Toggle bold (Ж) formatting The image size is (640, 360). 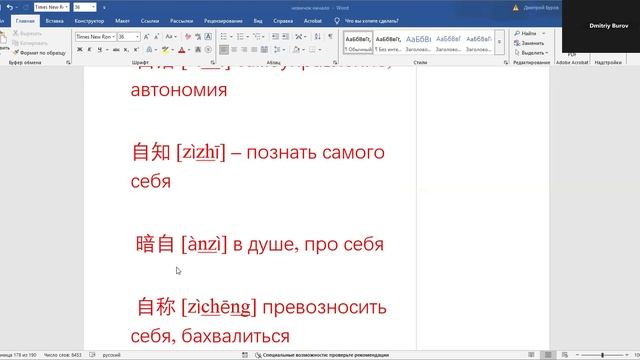click(x=80, y=49)
